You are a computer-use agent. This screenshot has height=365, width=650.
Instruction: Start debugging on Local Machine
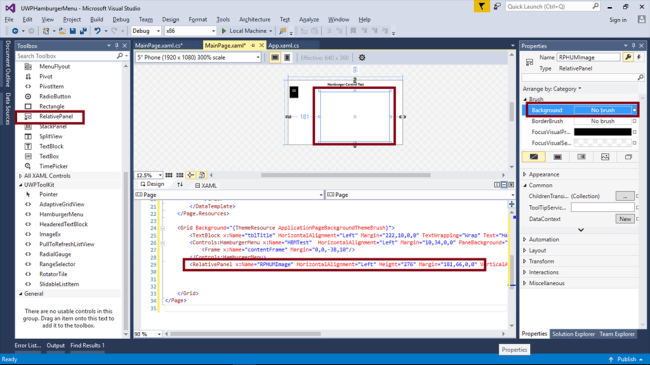(x=246, y=31)
